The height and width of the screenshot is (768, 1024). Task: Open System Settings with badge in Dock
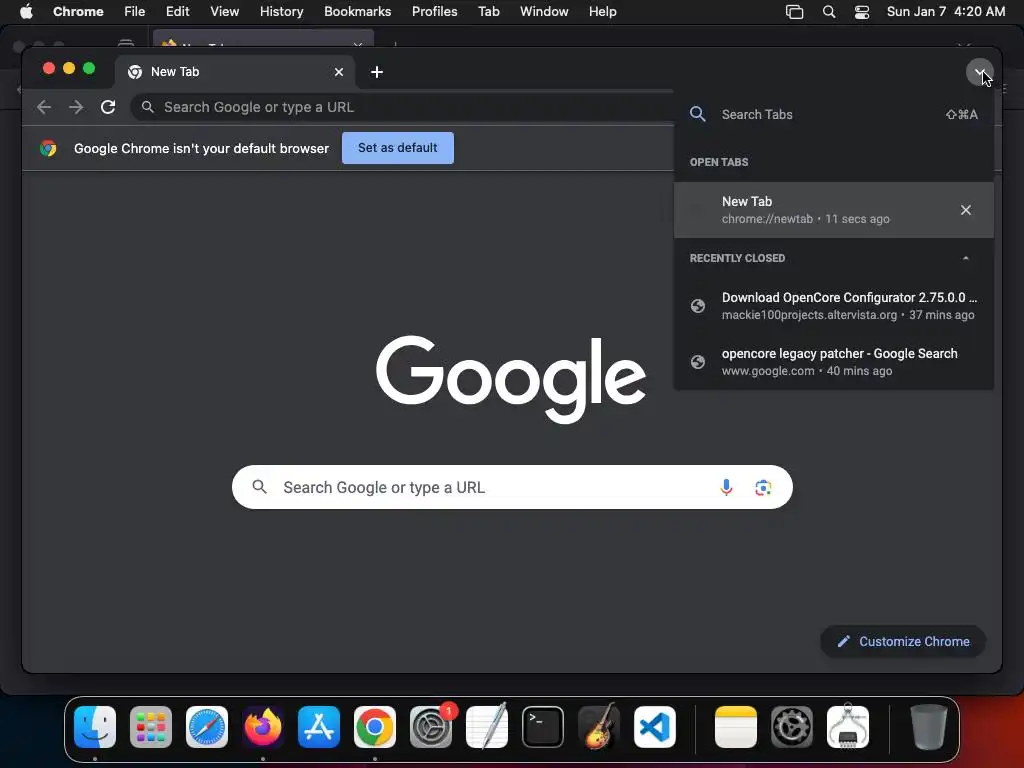coord(431,727)
